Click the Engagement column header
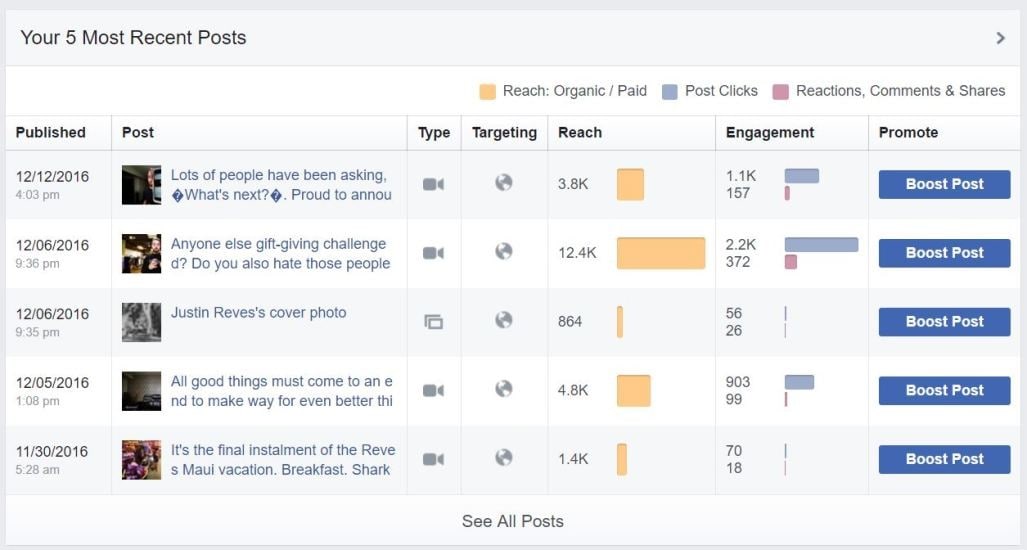This screenshot has width=1027, height=550. (x=770, y=132)
